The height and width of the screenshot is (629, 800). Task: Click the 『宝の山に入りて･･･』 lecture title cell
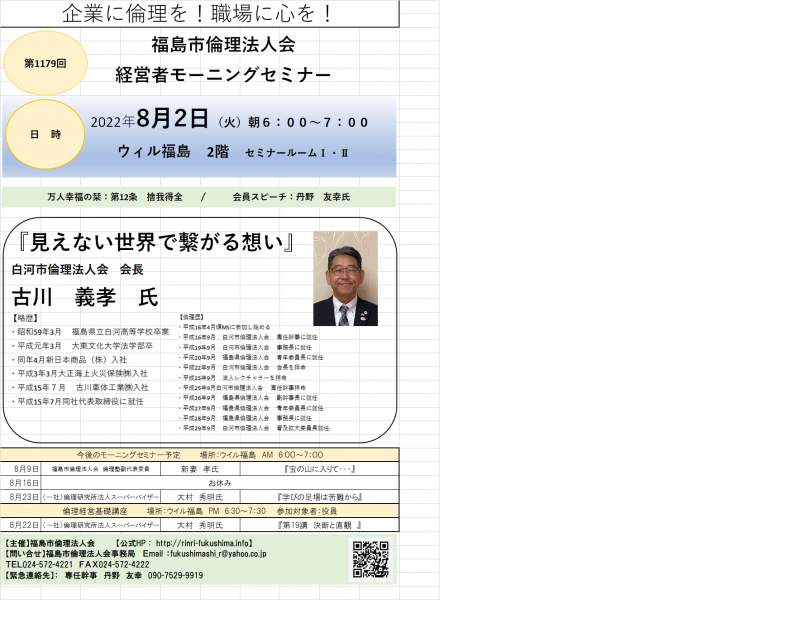[x=319, y=468]
